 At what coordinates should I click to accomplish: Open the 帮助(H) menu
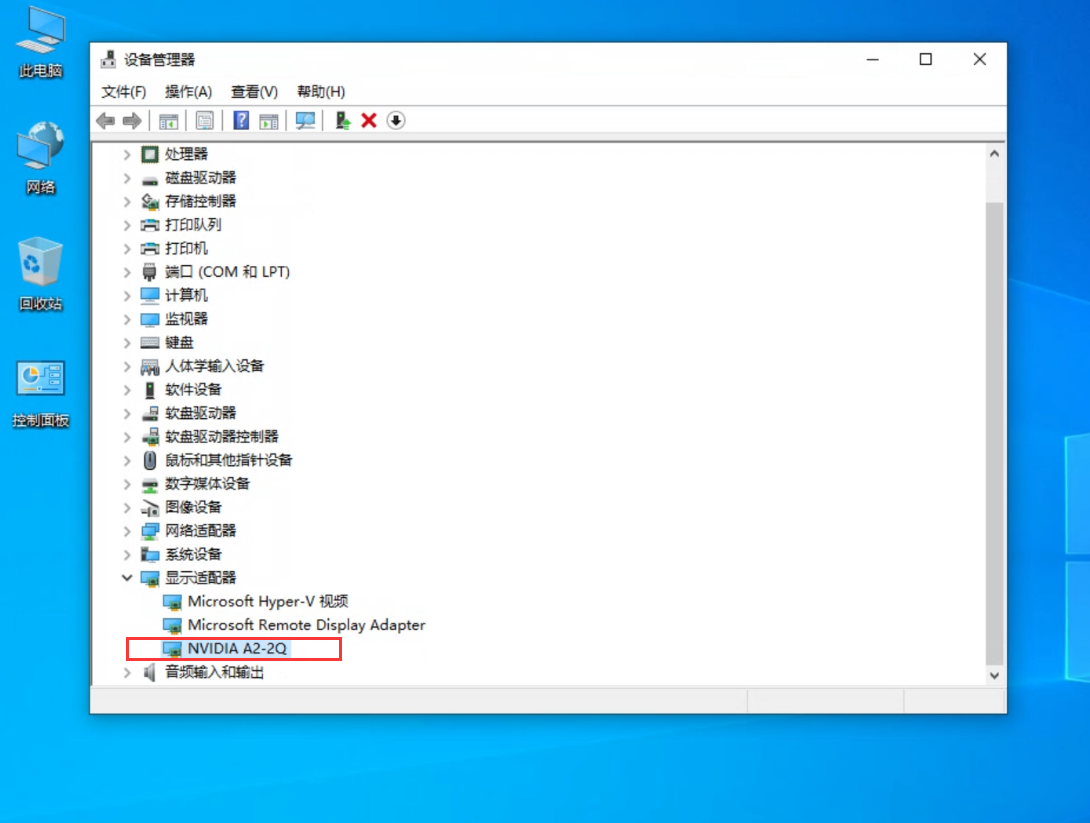pos(320,92)
